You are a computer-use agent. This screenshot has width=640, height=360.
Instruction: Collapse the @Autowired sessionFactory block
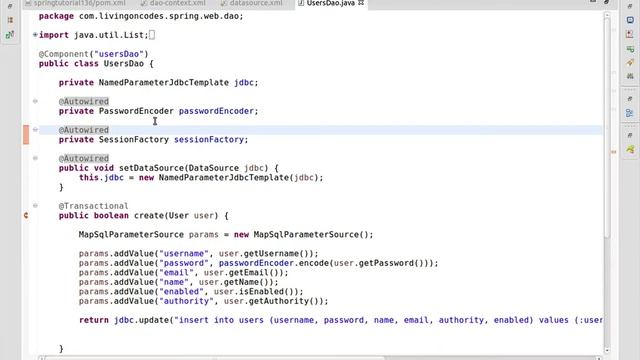[x=36, y=129]
